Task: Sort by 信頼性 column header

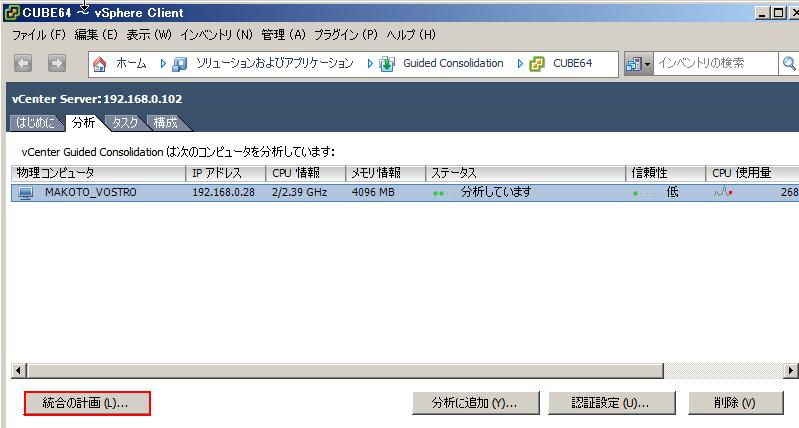Action: pos(665,173)
